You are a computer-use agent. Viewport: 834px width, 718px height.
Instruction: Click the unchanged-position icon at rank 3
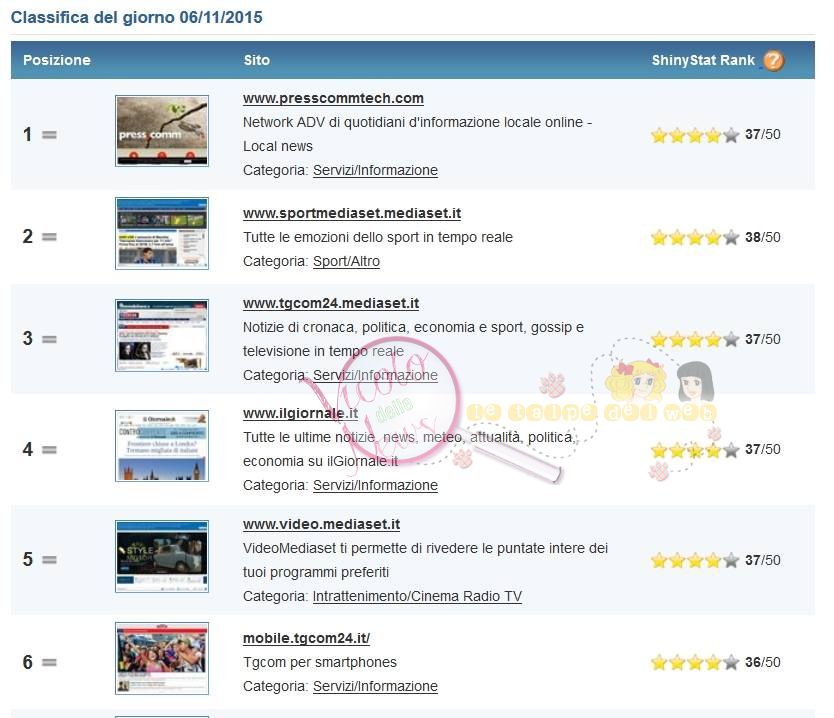click(49, 339)
